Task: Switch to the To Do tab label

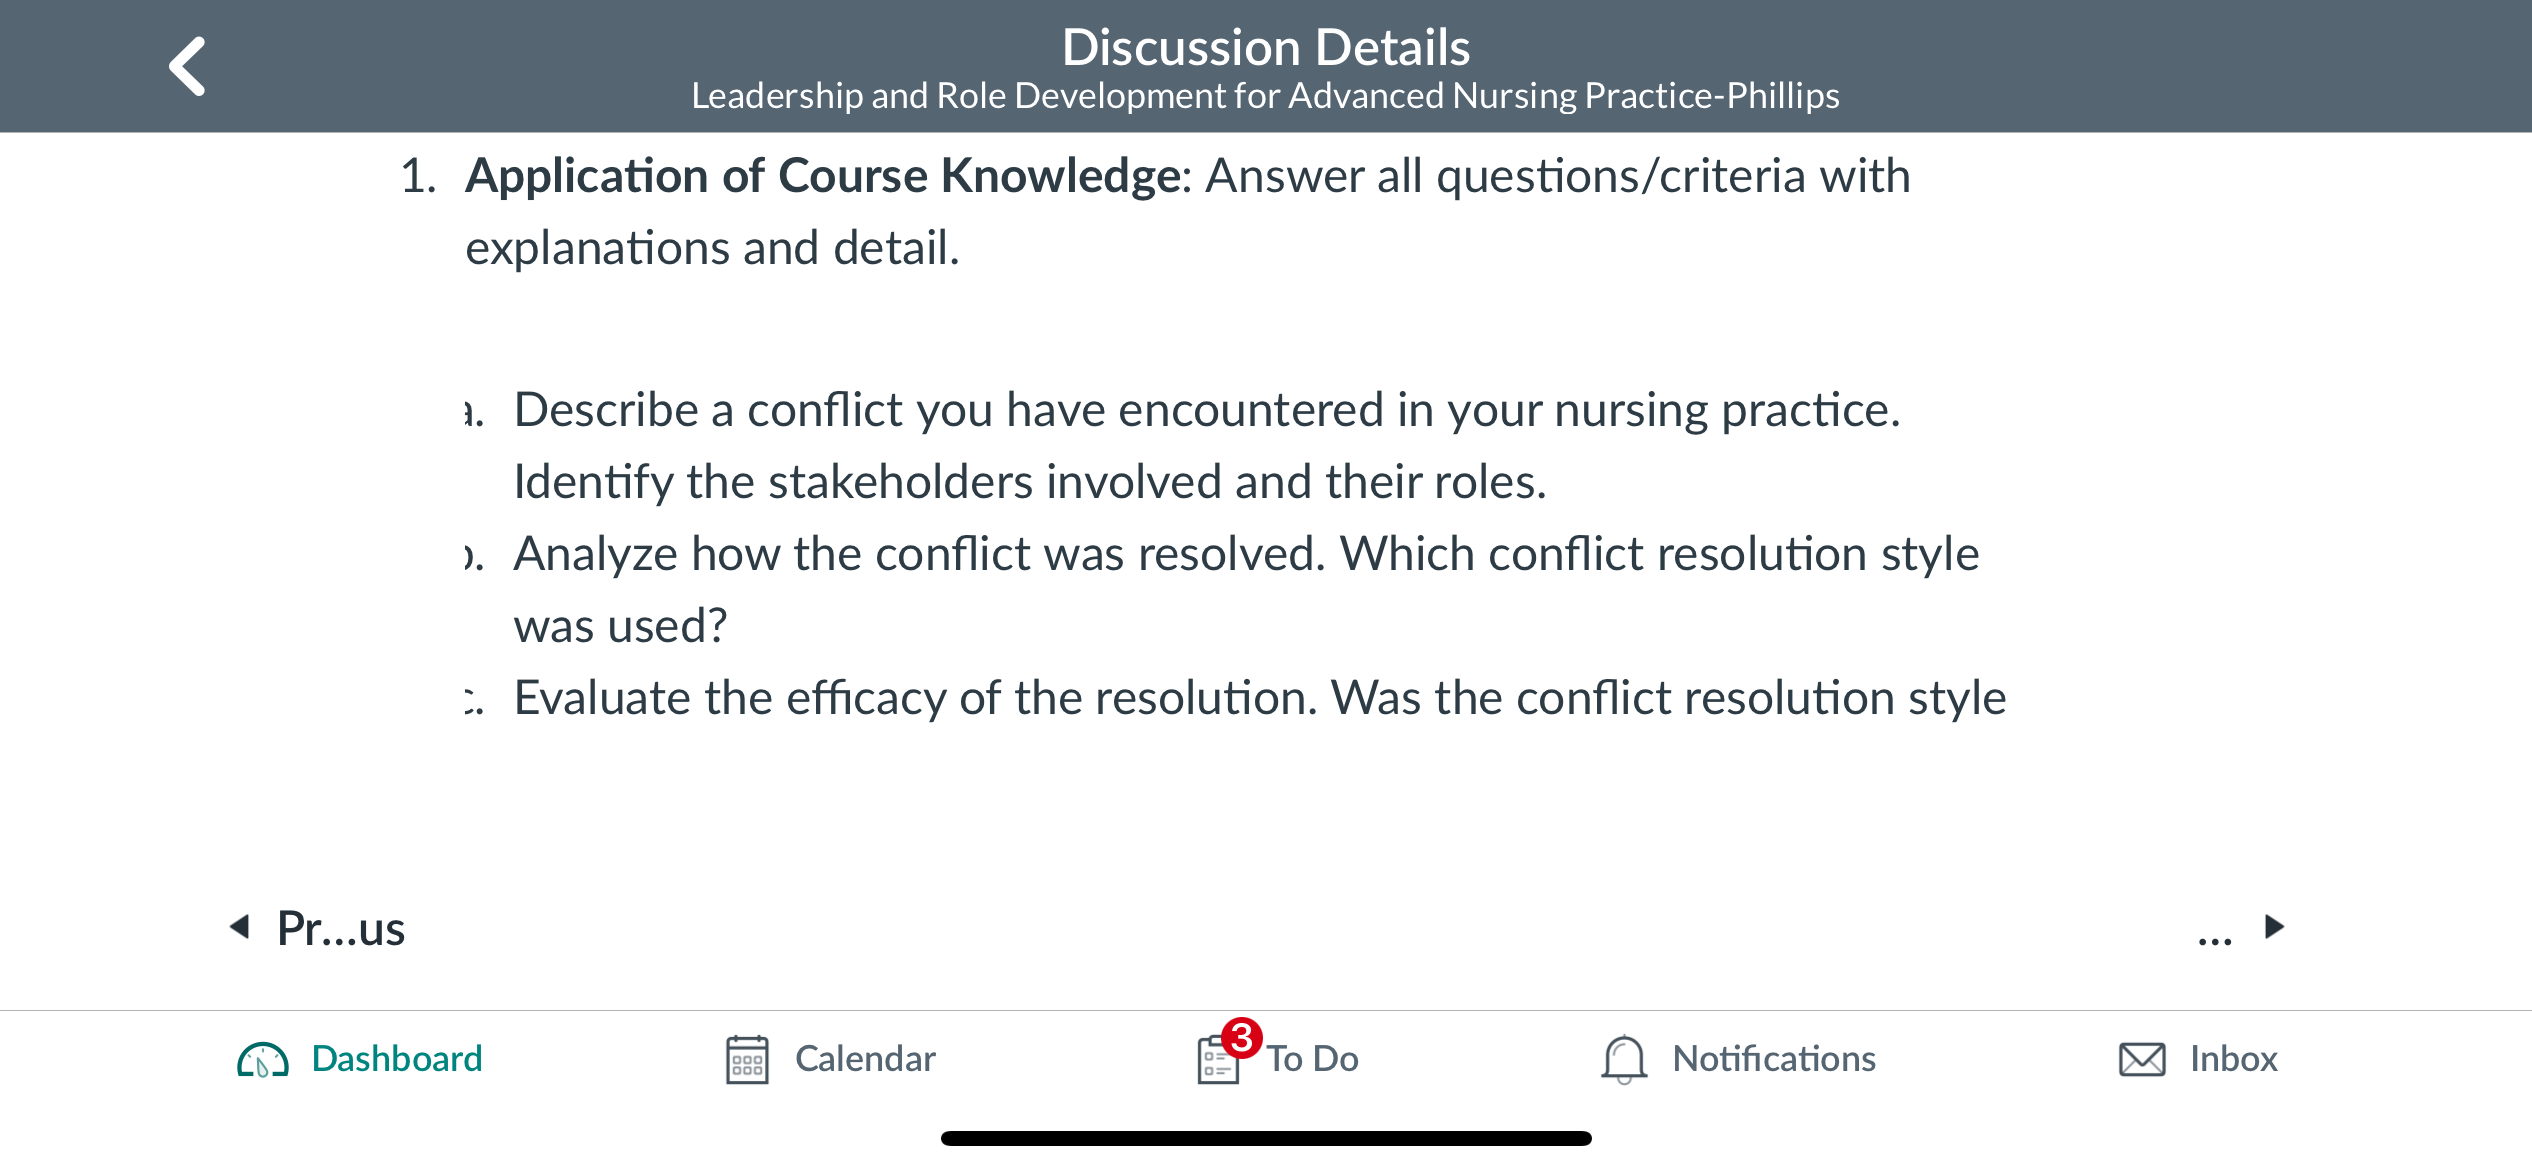Action: tap(1313, 1059)
